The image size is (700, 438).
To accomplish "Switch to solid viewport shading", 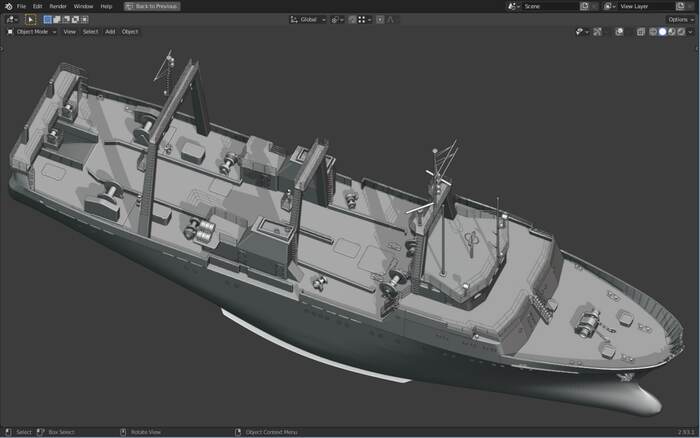I will (x=662, y=32).
